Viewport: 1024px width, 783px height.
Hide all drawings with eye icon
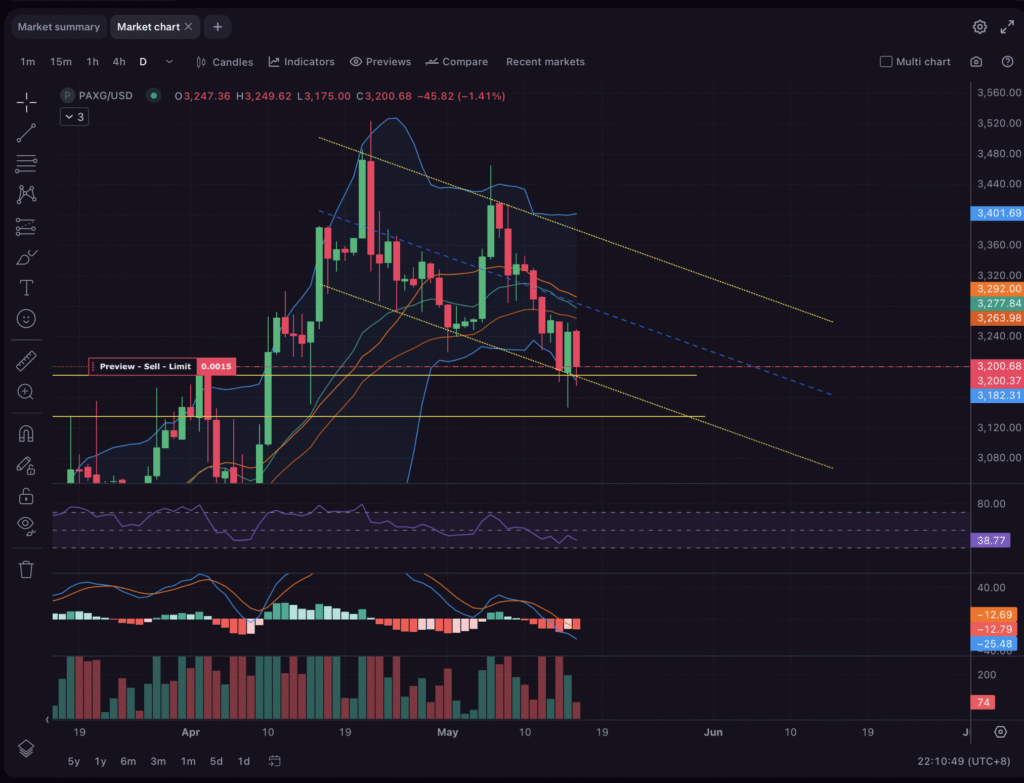[x=26, y=525]
